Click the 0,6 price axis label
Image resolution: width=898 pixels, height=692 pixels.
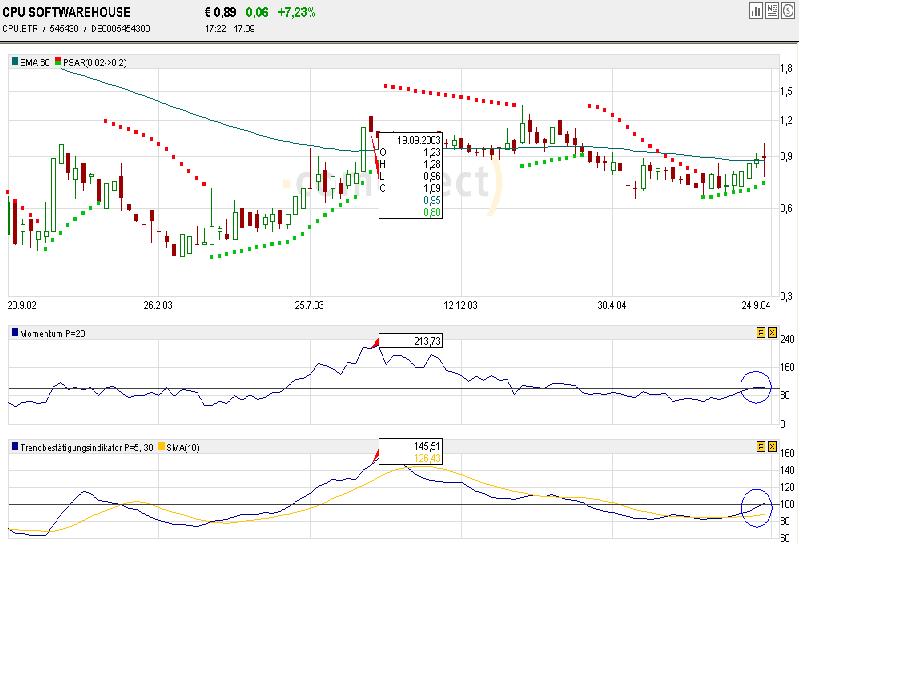click(x=787, y=209)
